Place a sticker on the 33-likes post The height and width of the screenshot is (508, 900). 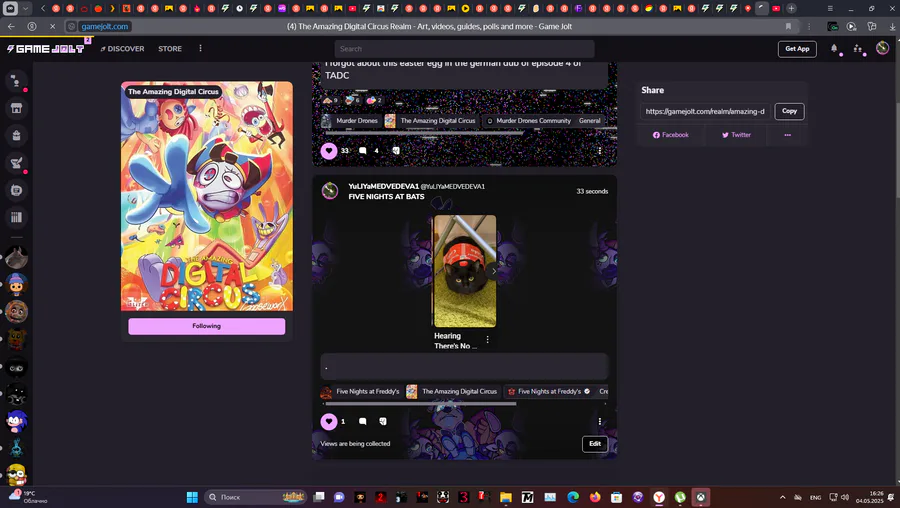[x=395, y=151]
